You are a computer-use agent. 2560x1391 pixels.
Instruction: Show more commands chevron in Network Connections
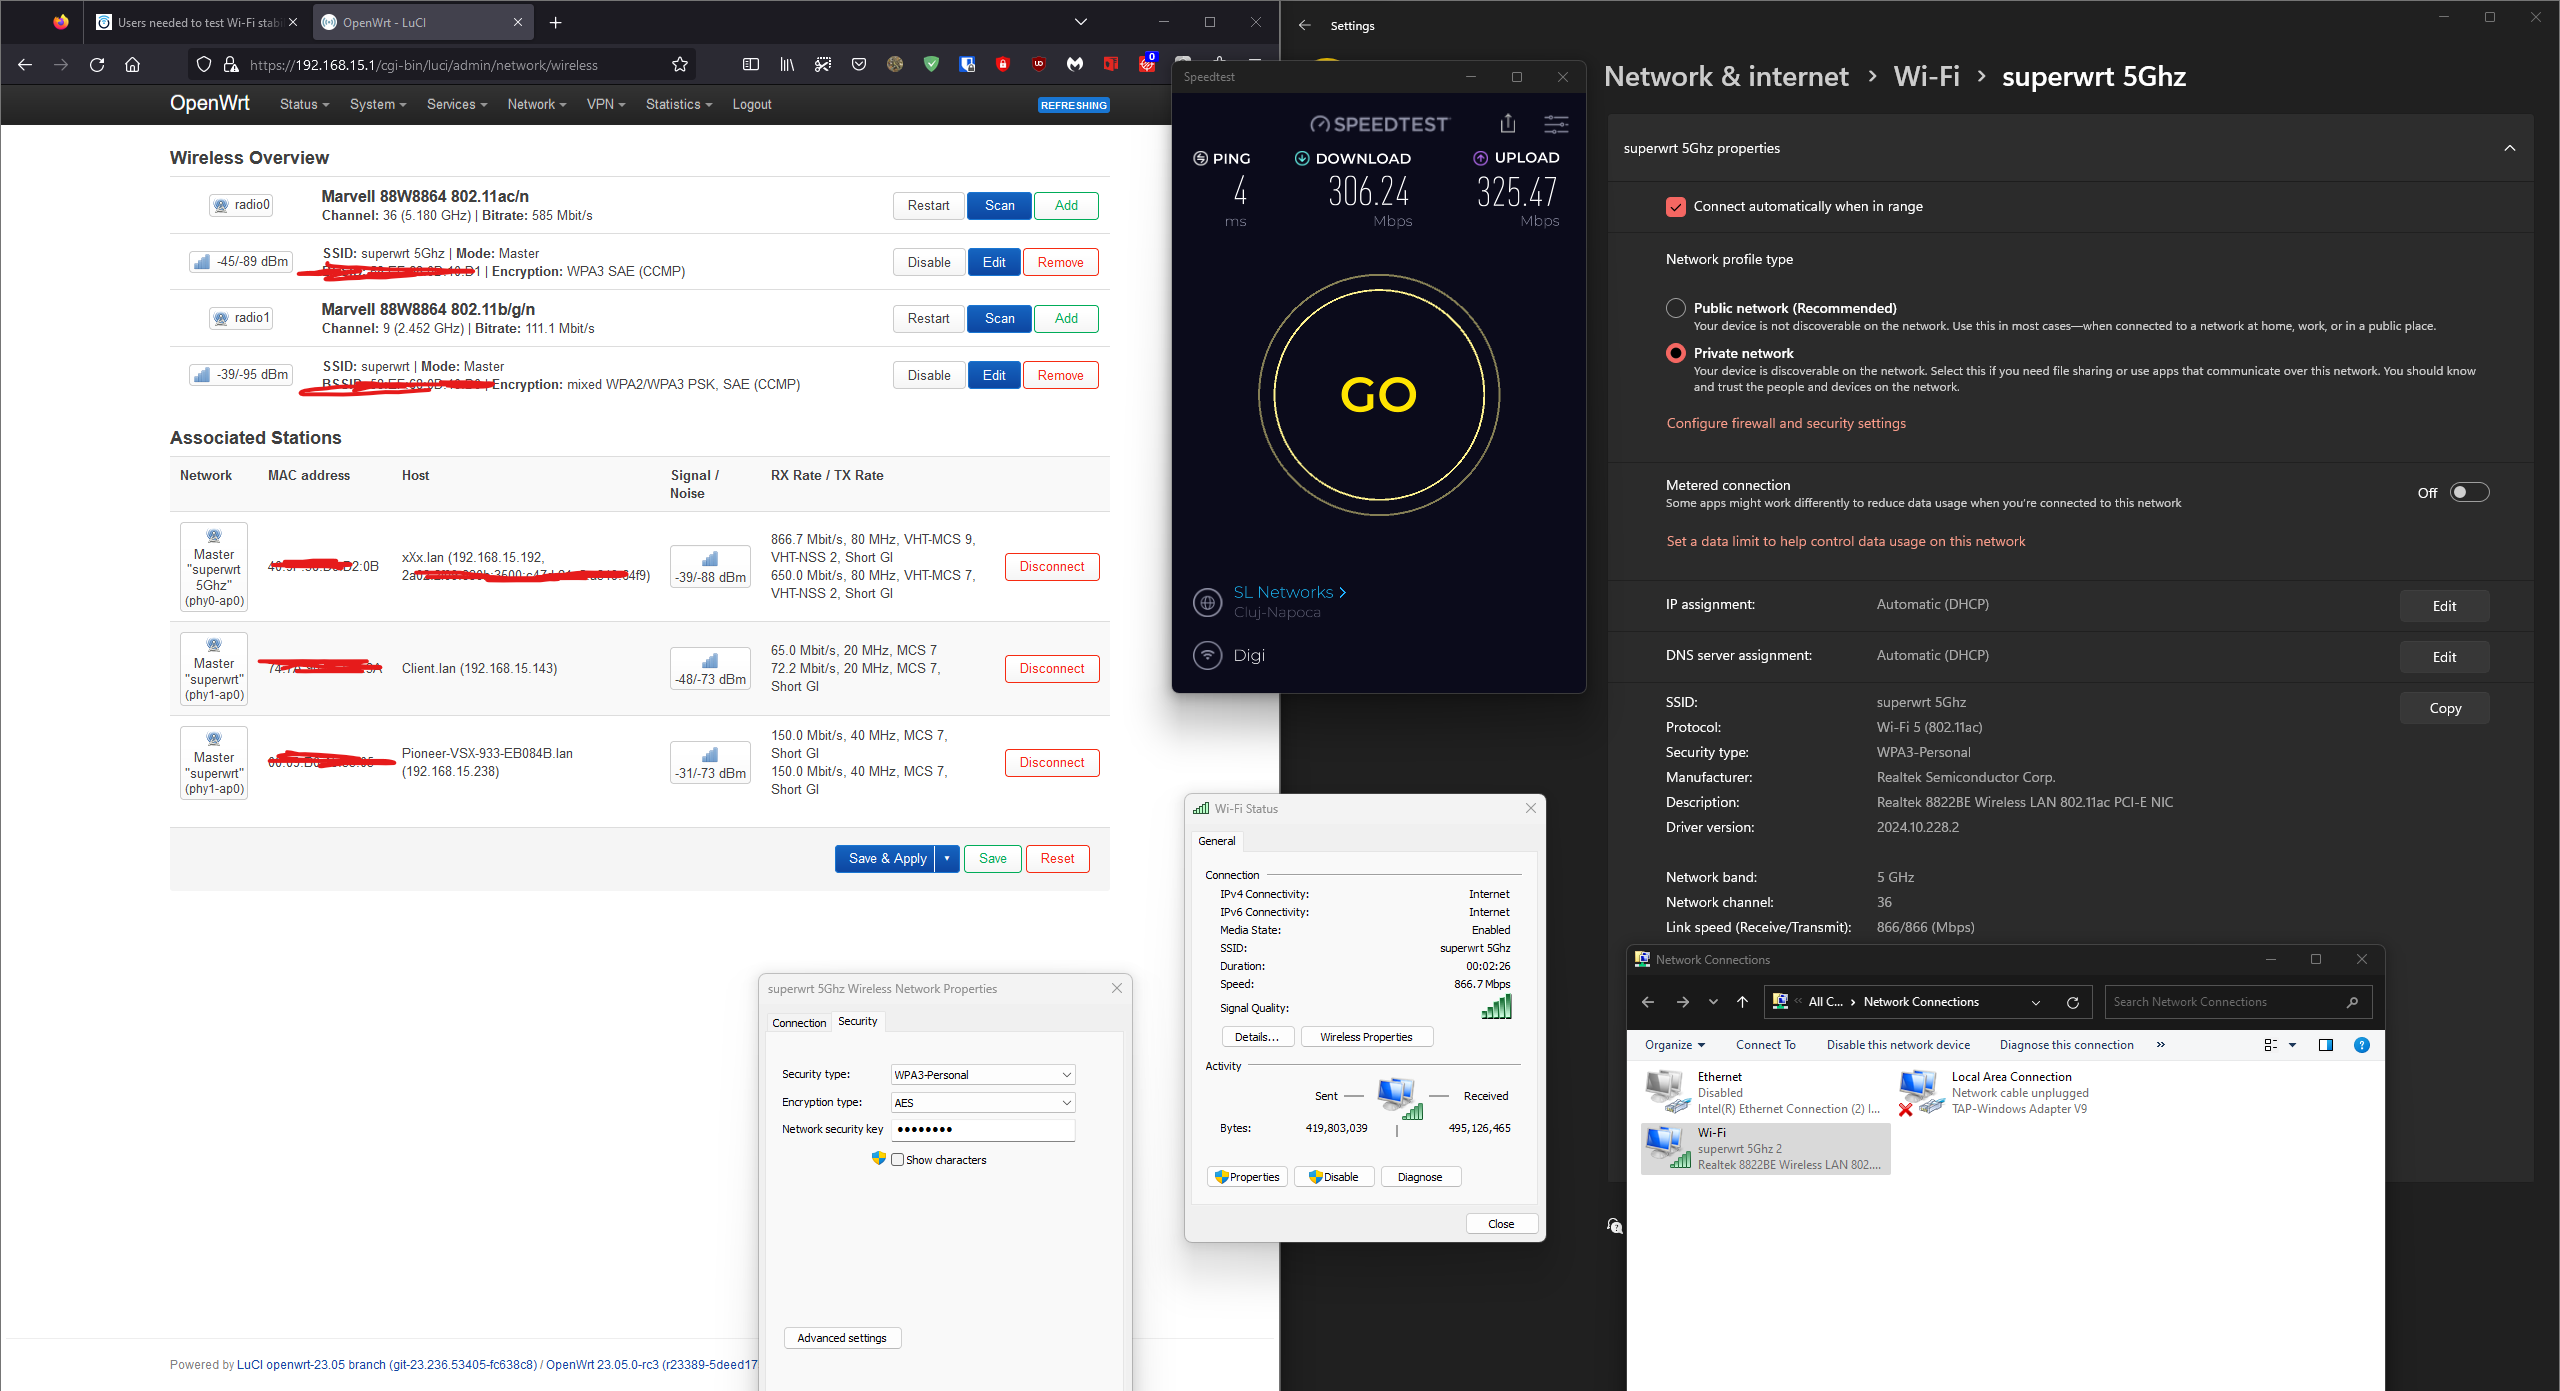pos(2161,1045)
